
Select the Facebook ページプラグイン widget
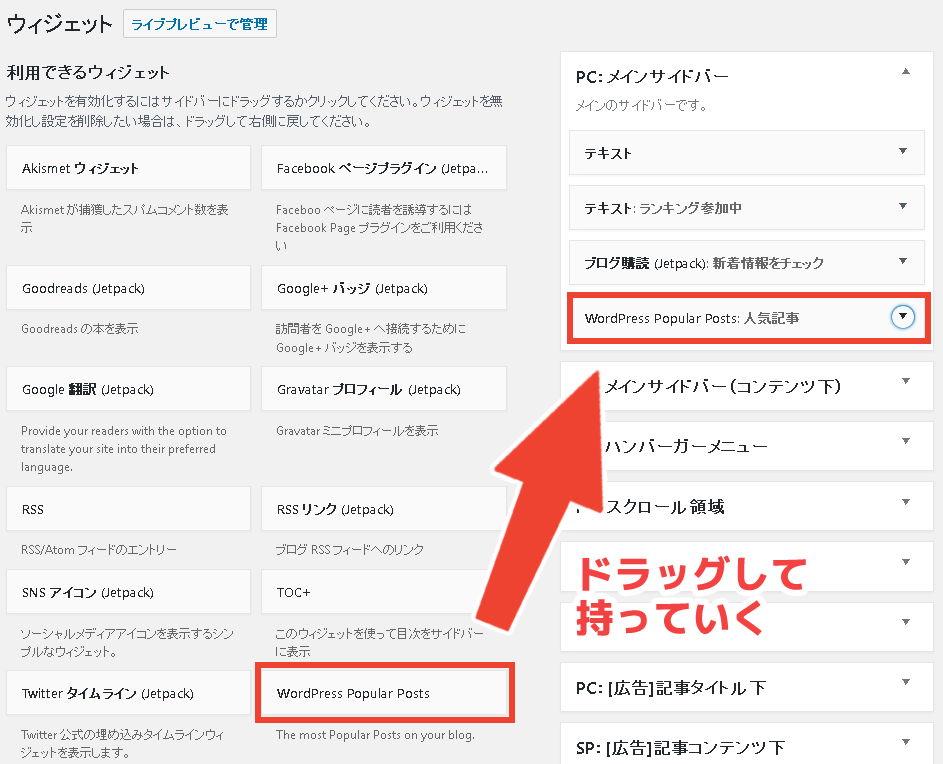tap(384, 168)
